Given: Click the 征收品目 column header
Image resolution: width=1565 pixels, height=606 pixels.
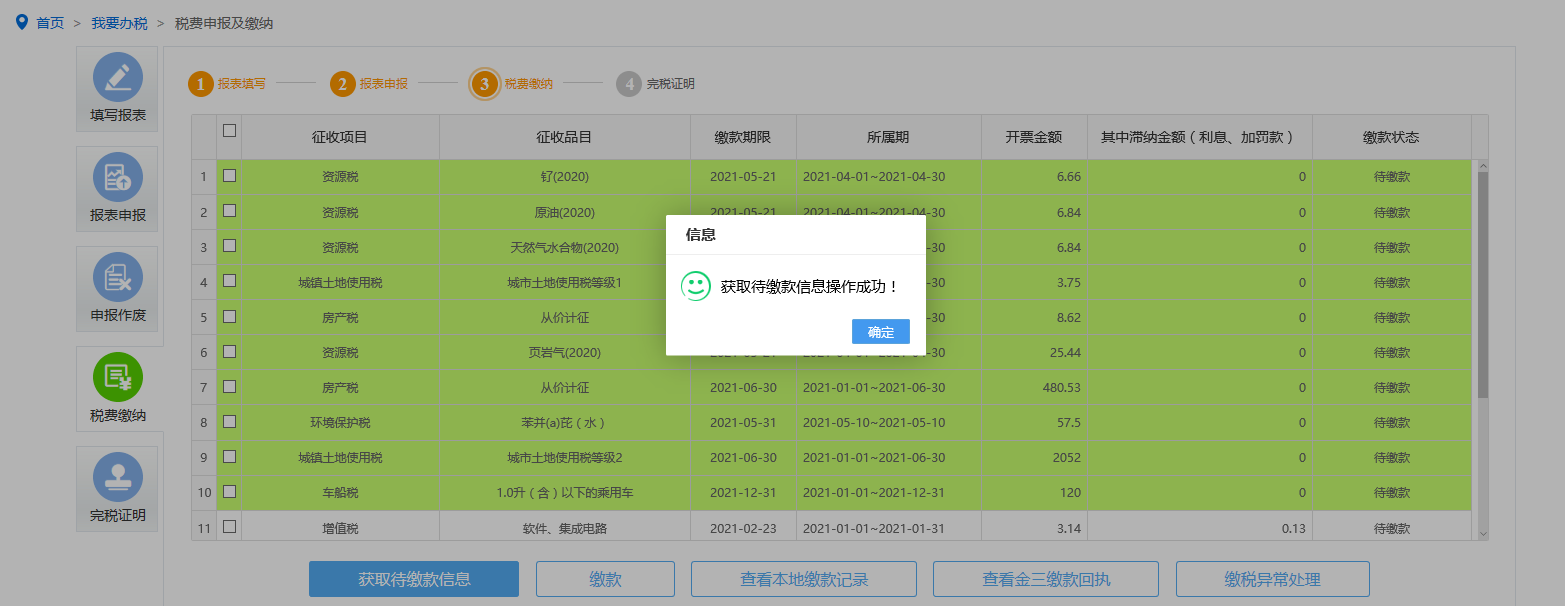Looking at the screenshot, I should pyautogui.click(x=565, y=137).
